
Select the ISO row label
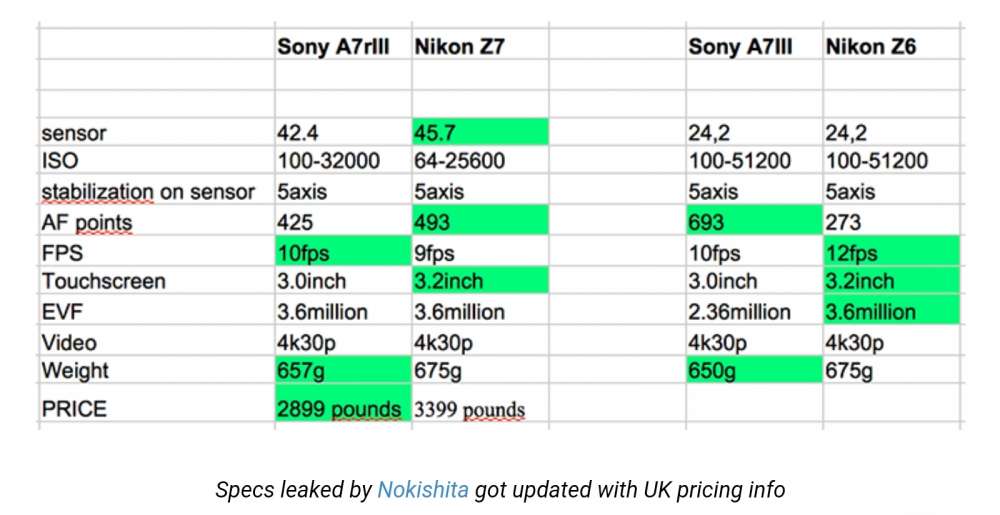coord(60,162)
